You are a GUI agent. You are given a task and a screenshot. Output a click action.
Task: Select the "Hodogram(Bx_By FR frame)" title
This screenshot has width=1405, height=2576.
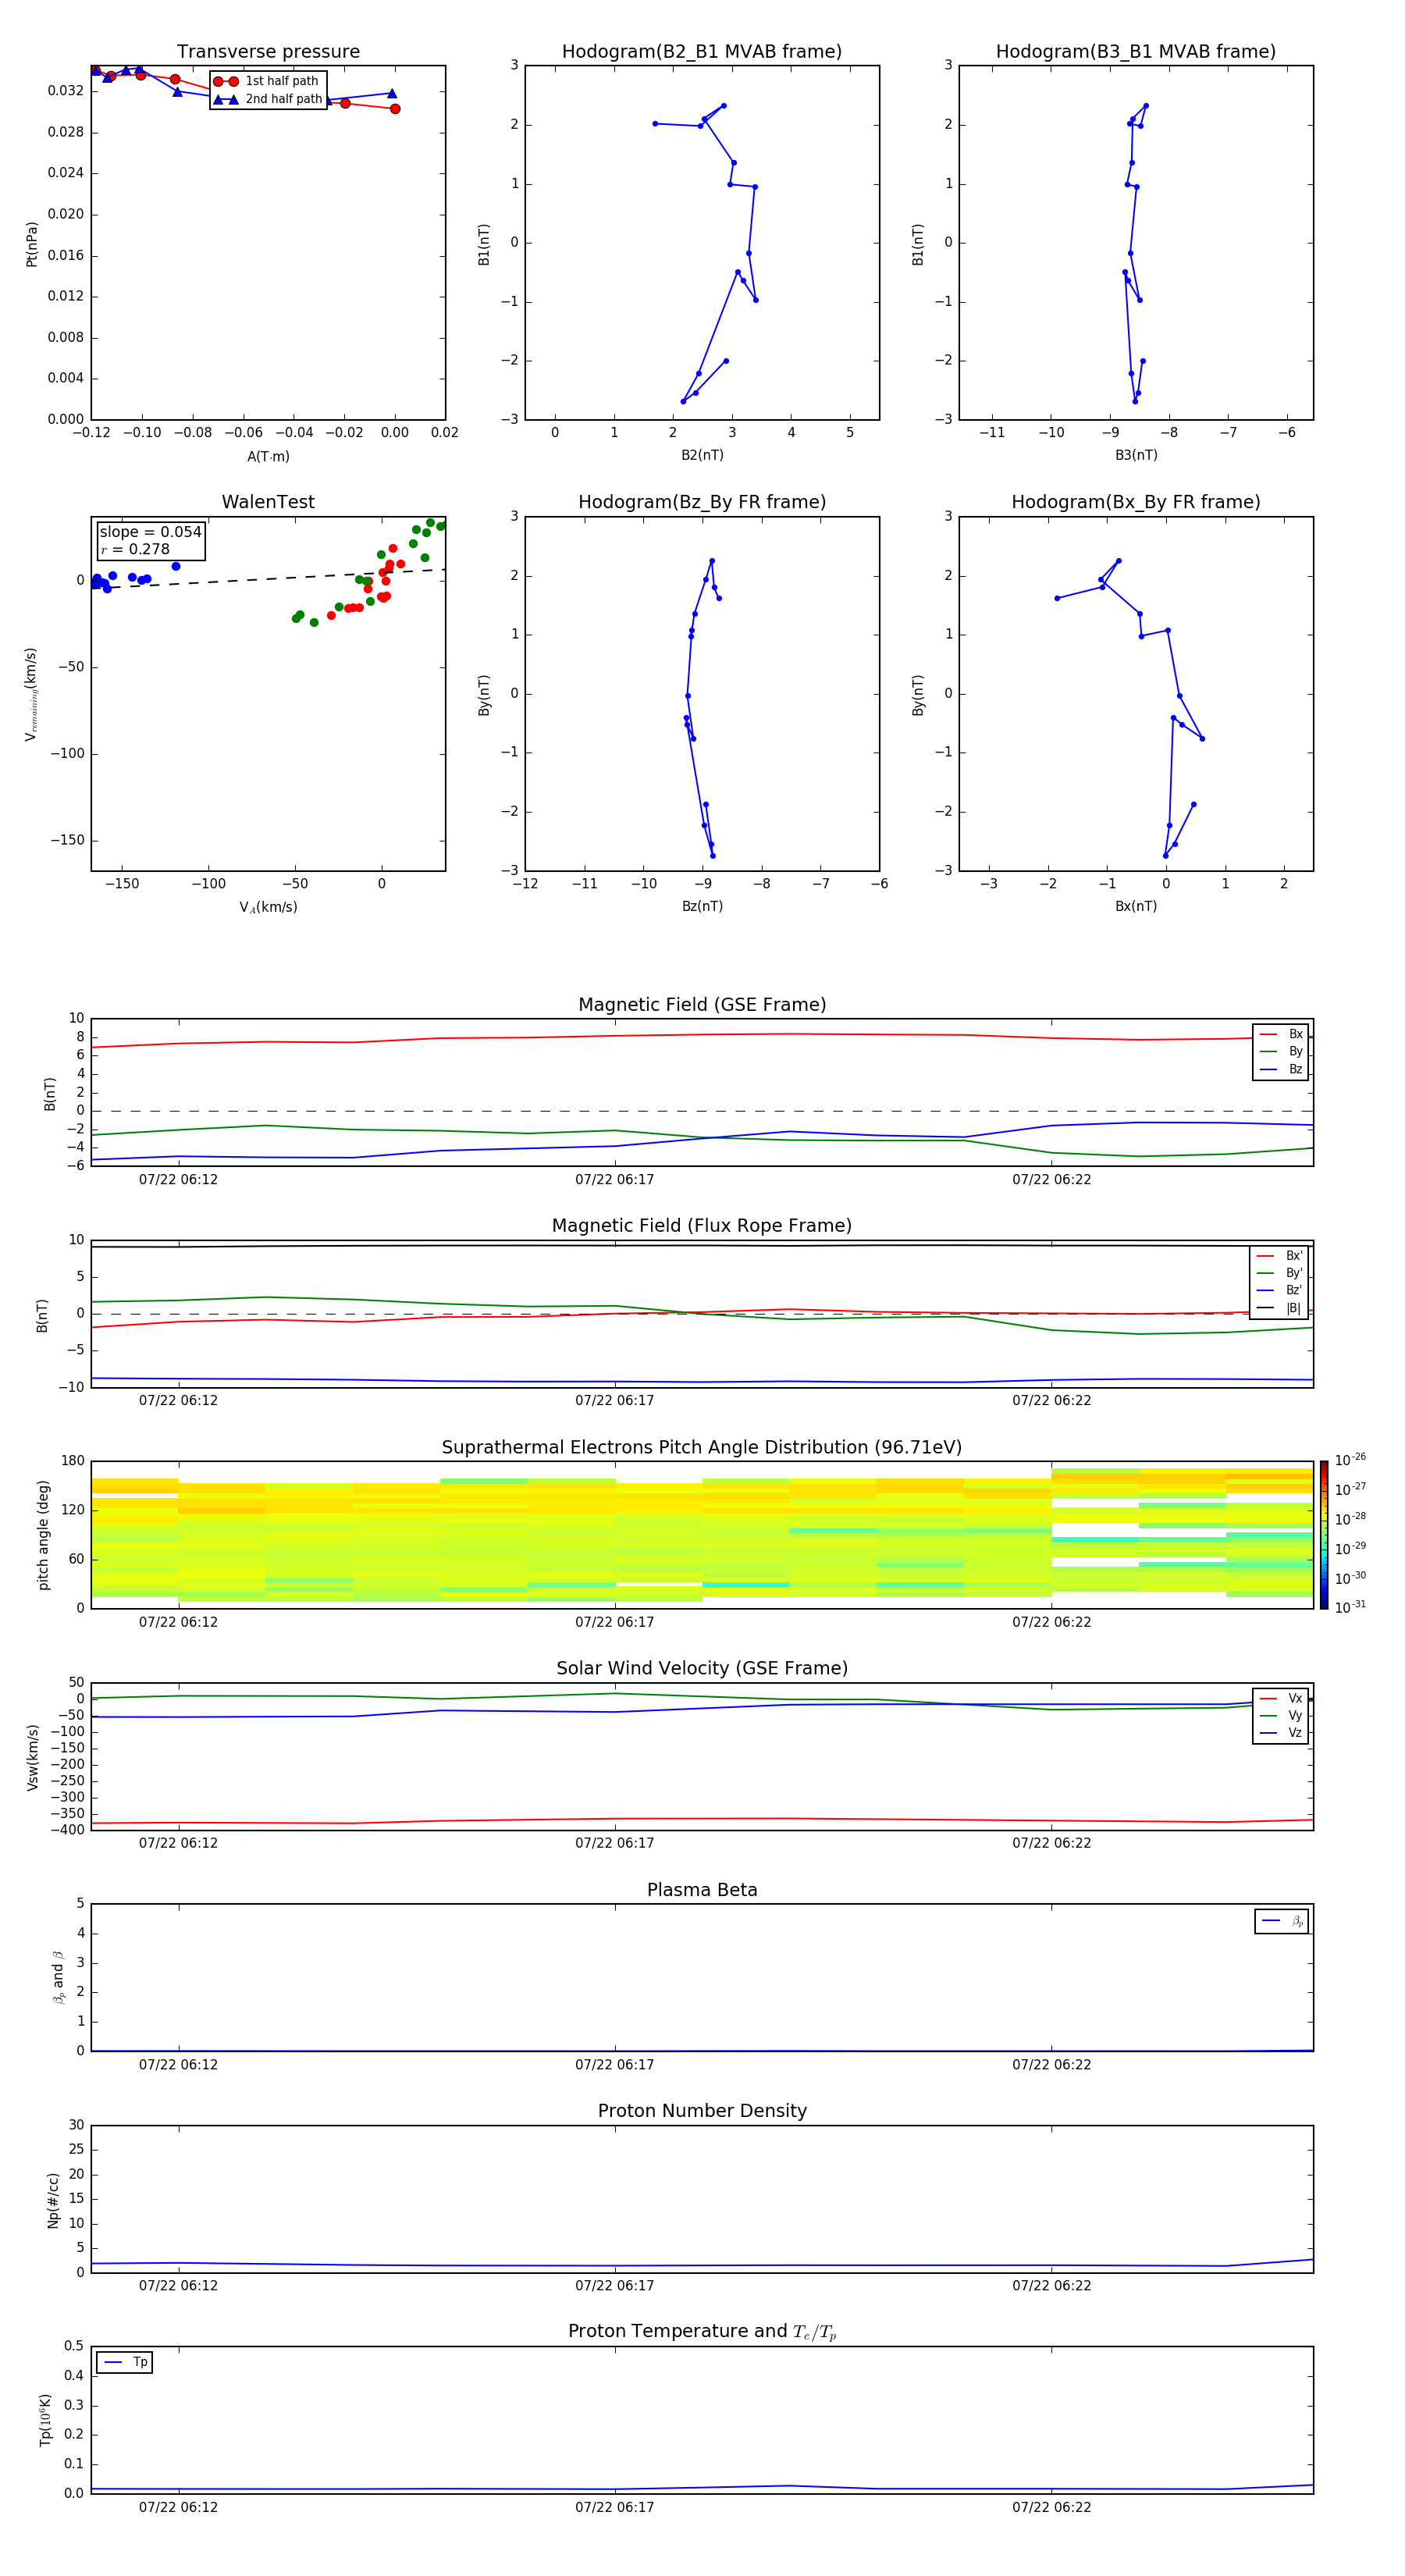pyautogui.click(x=1136, y=502)
